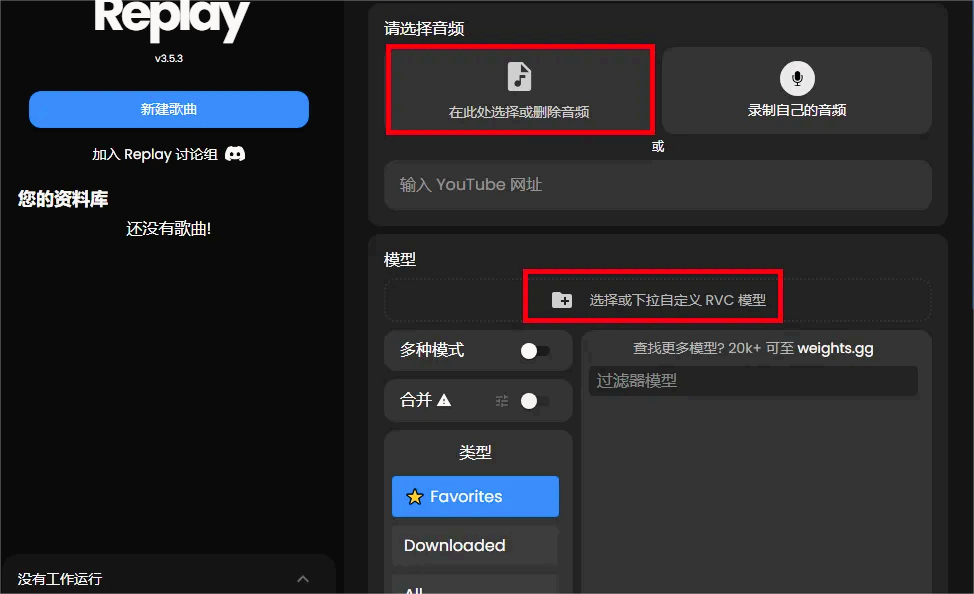Click the 过滤器模型 filter field

tap(752, 381)
